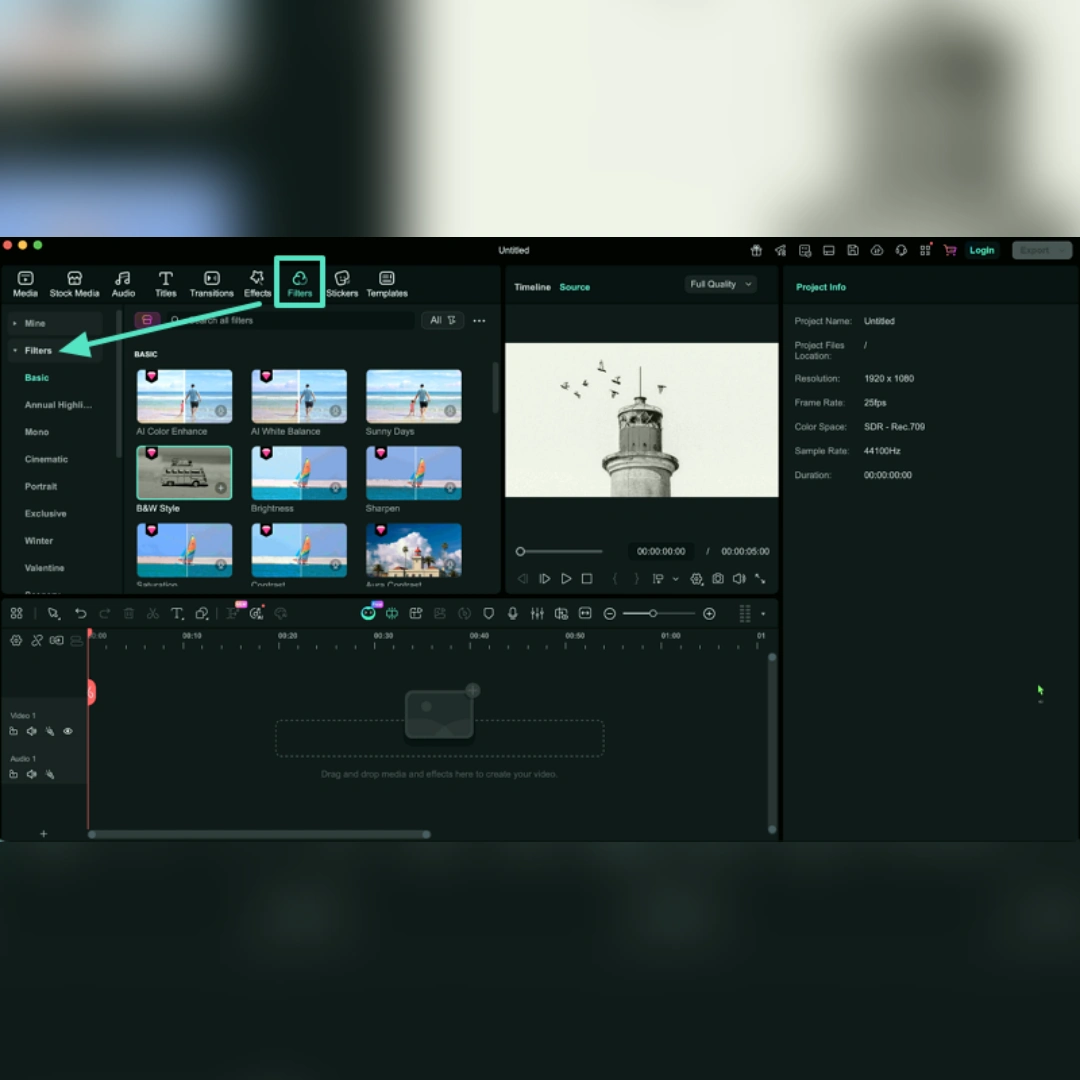1080x1080 pixels.
Task: Select the Basic filter category
Action: click(37, 378)
